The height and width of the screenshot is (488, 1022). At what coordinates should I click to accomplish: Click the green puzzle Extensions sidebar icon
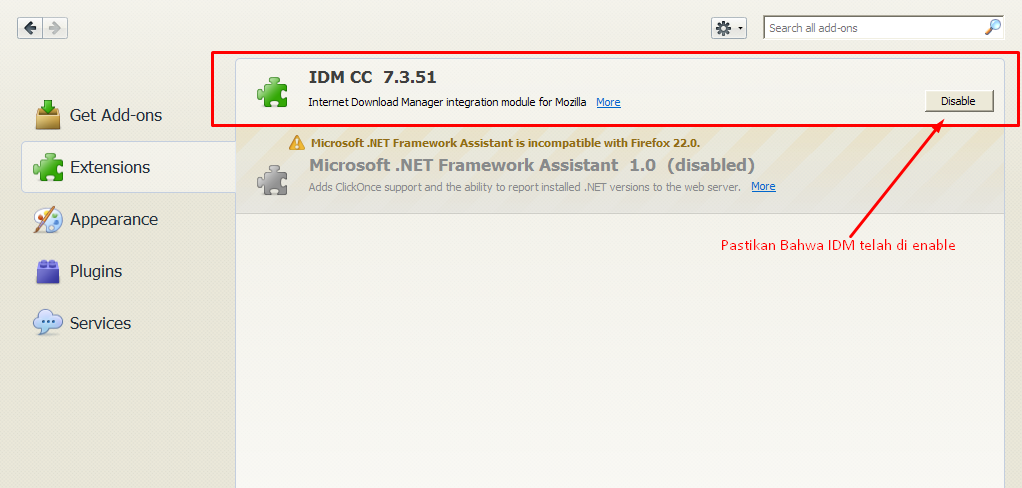point(48,167)
